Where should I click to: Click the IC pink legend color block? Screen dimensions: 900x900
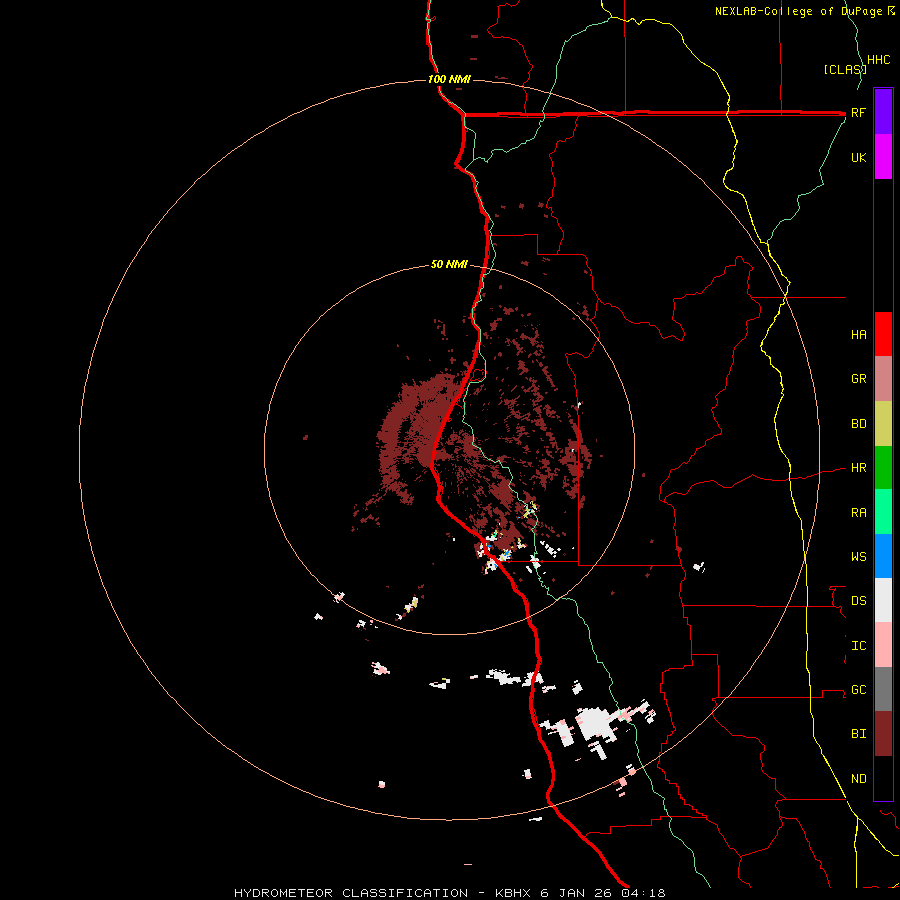[x=883, y=645]
